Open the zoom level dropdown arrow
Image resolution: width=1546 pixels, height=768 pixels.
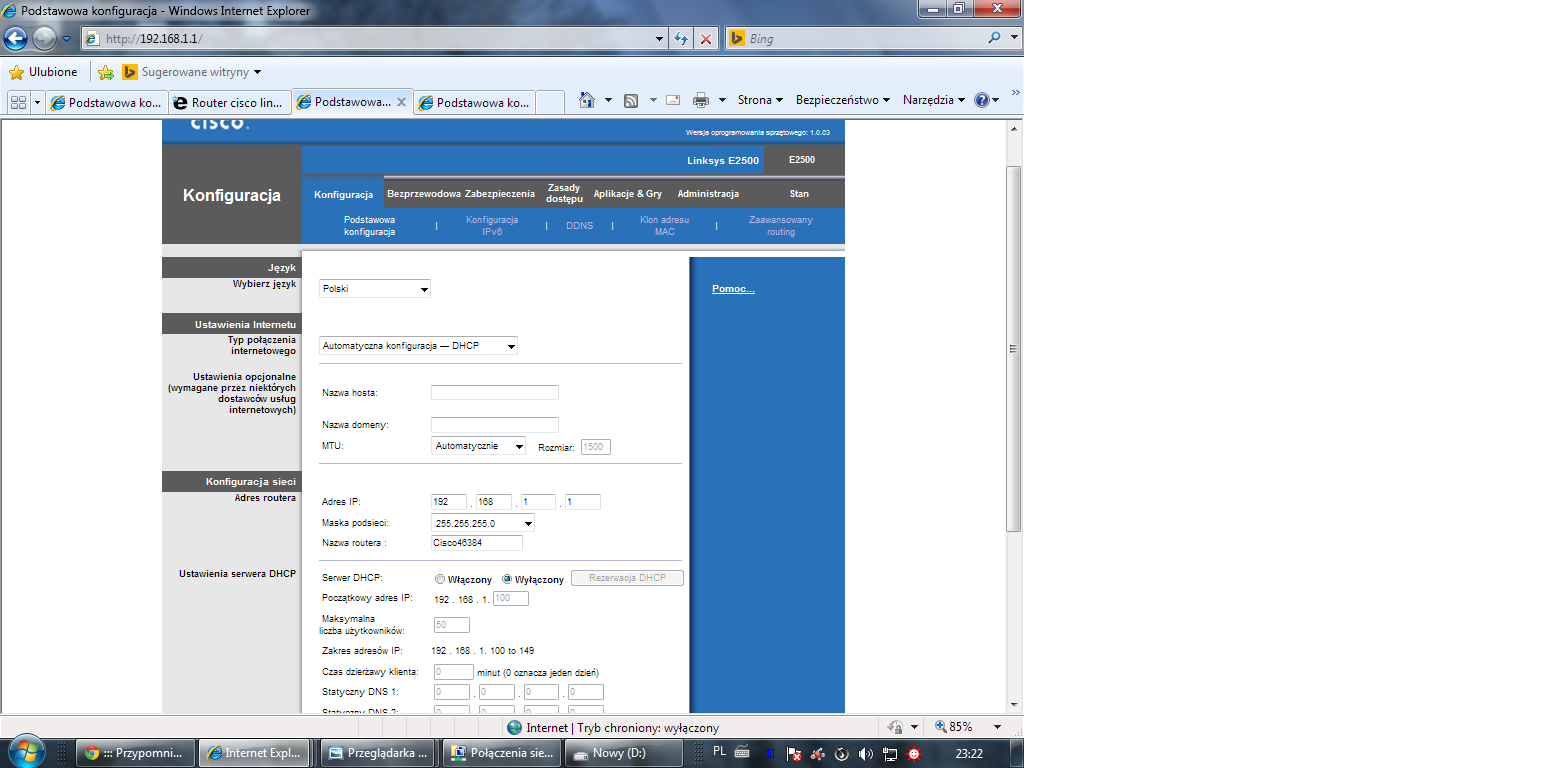(996, 727)
